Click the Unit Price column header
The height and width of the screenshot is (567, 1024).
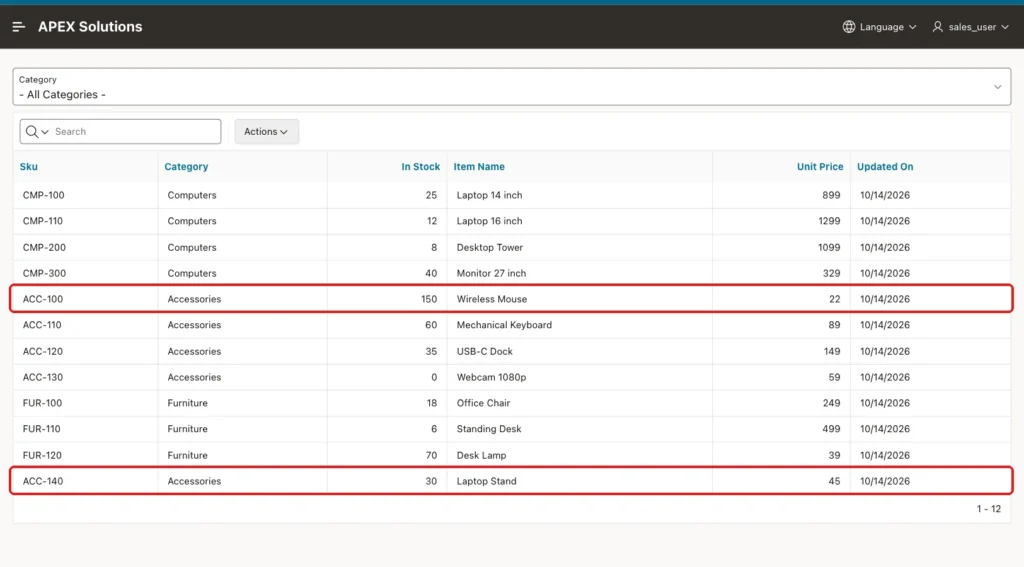820,167
